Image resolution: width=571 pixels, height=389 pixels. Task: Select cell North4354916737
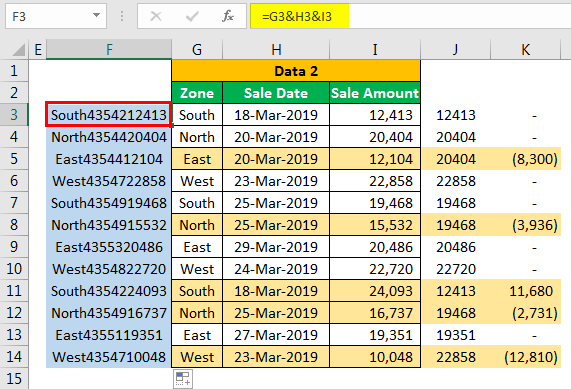(x=109, y=313)
